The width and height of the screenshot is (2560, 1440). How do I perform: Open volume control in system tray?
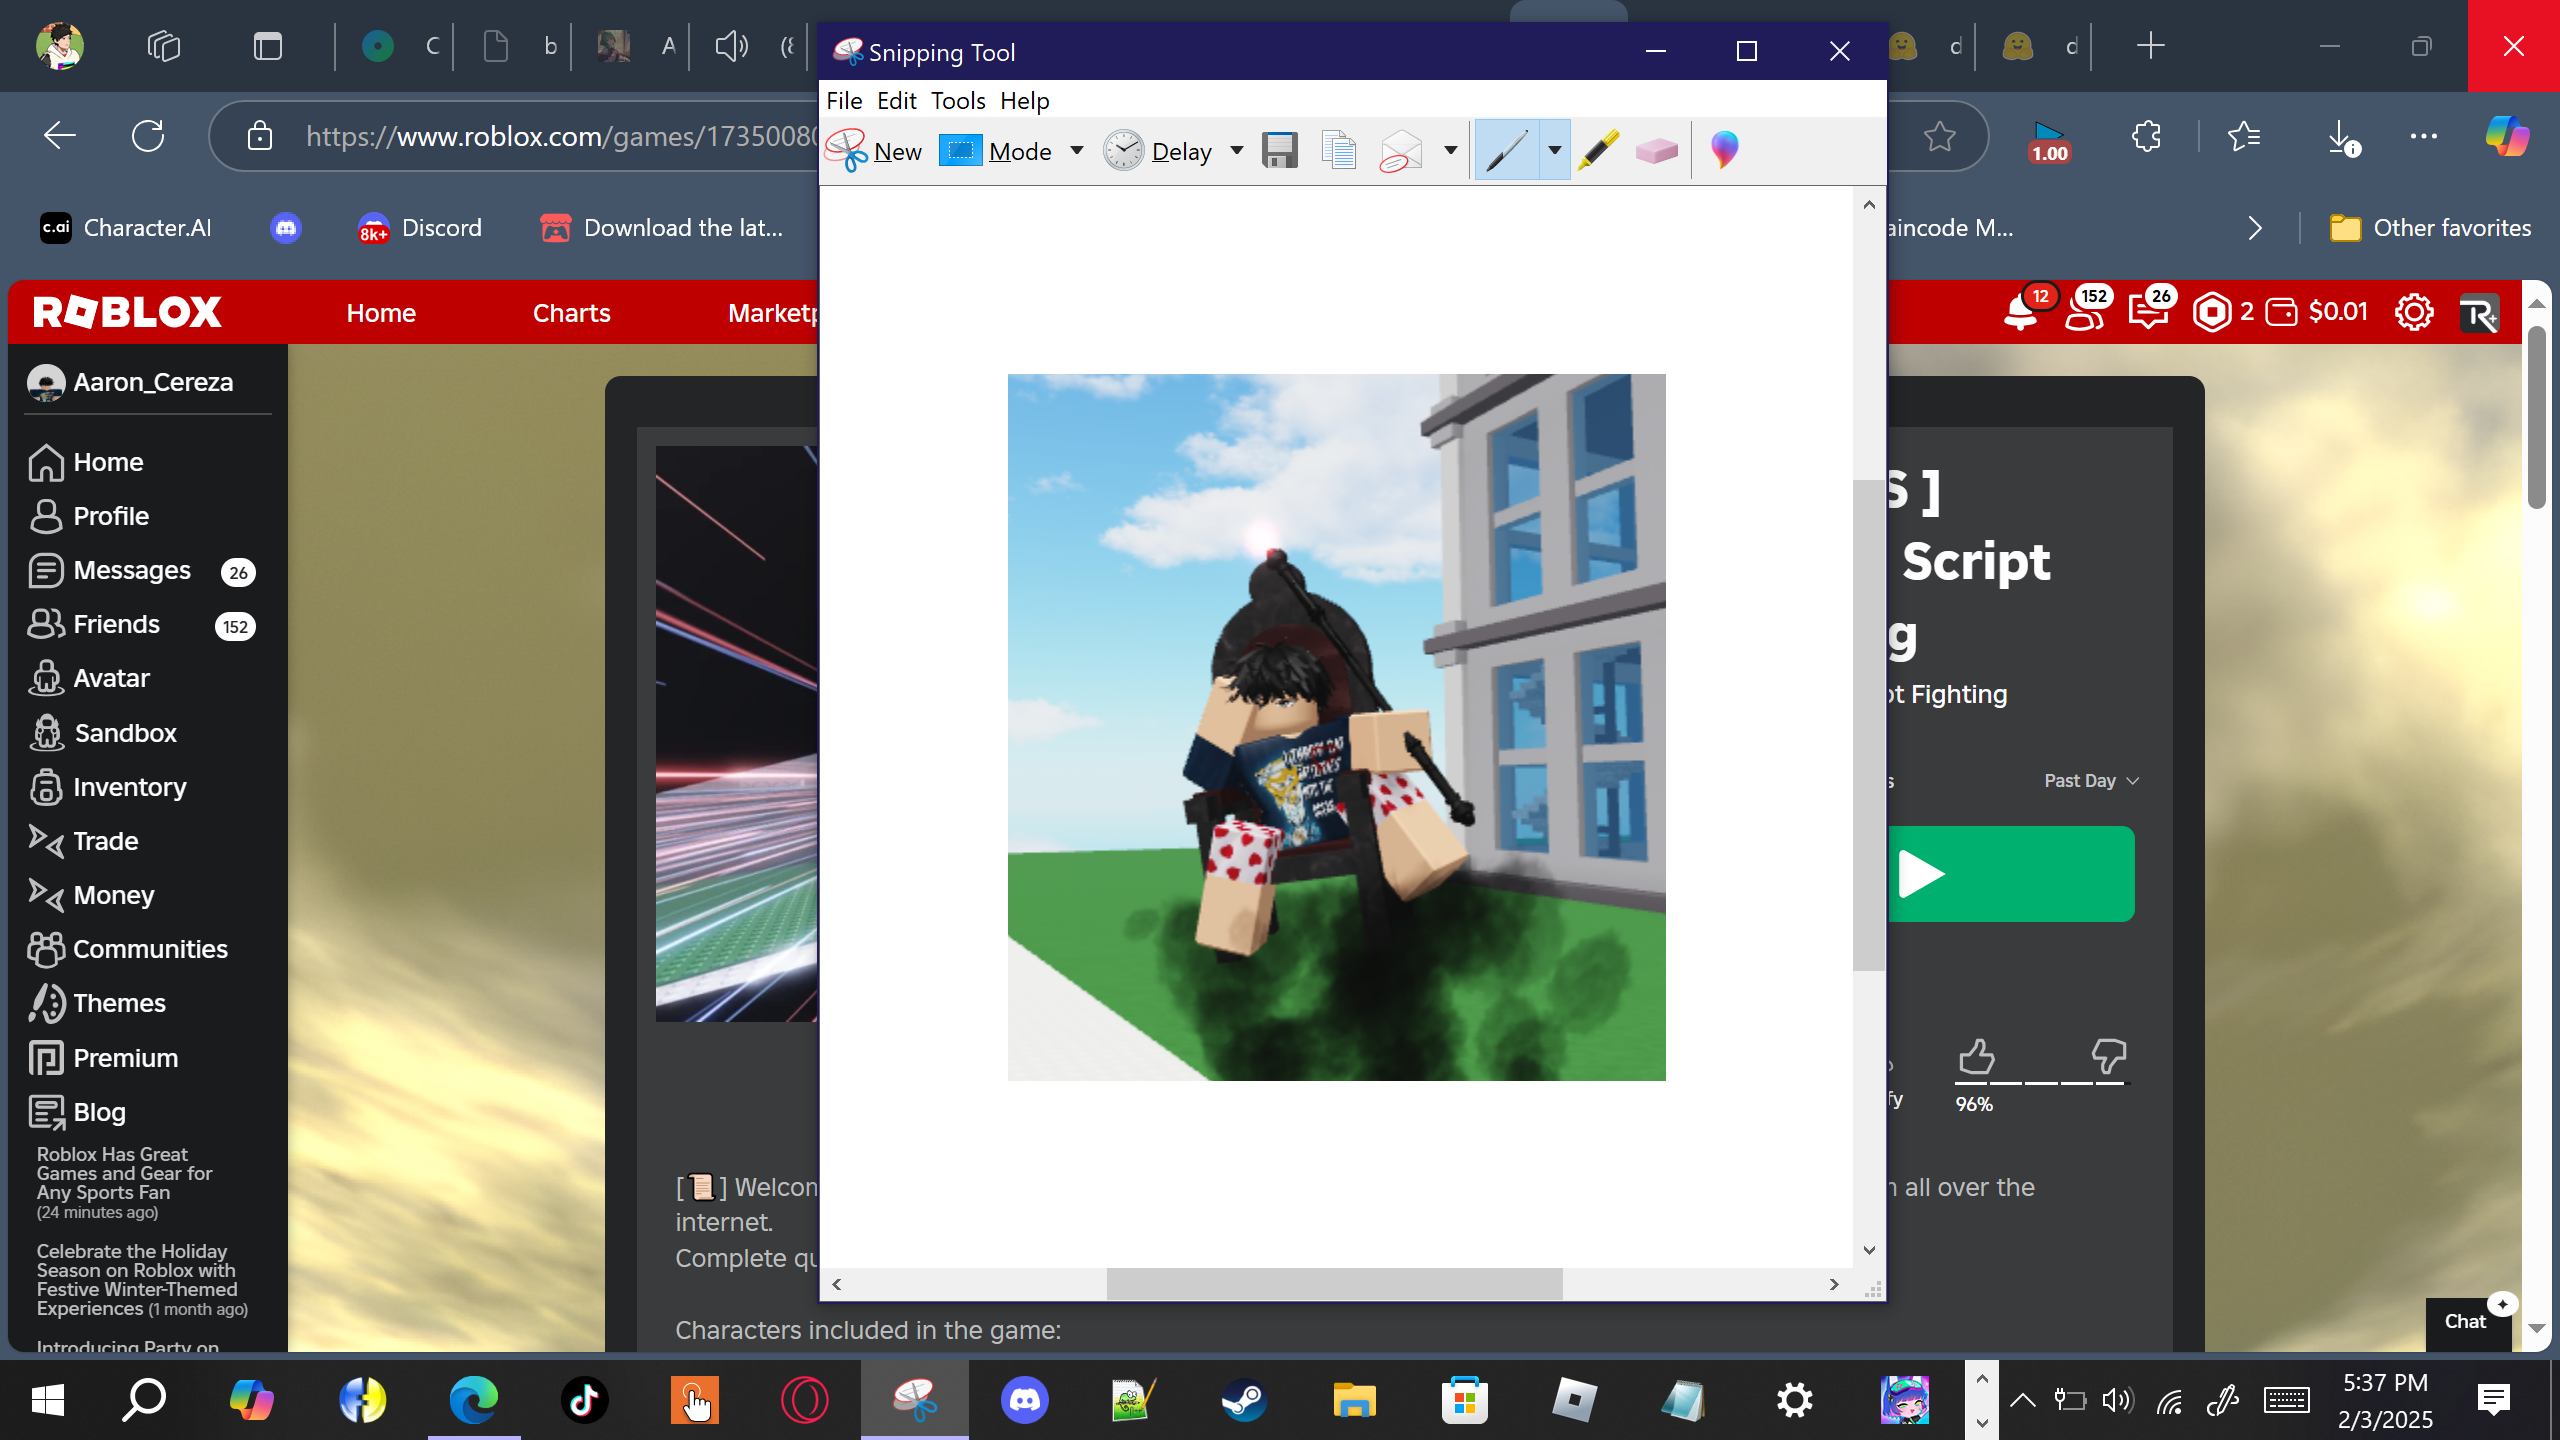tap(2117, 1400)
